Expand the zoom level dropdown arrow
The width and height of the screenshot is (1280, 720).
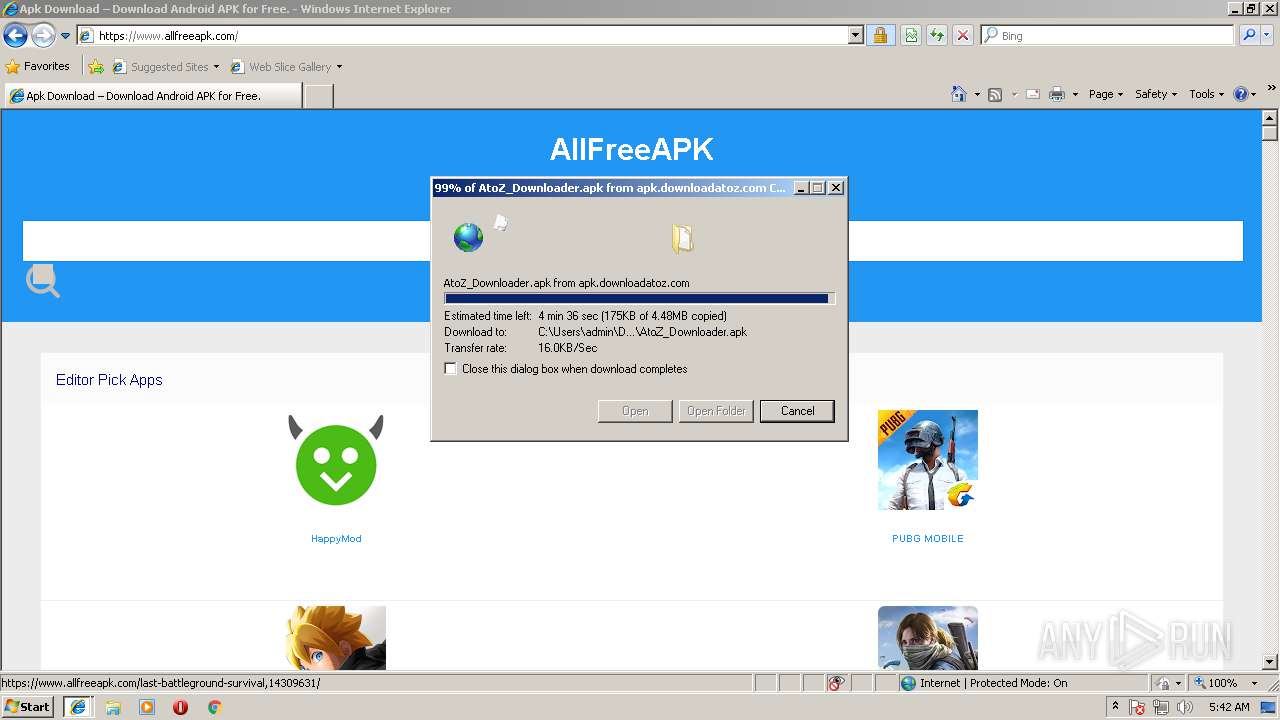pos(1254,683)
